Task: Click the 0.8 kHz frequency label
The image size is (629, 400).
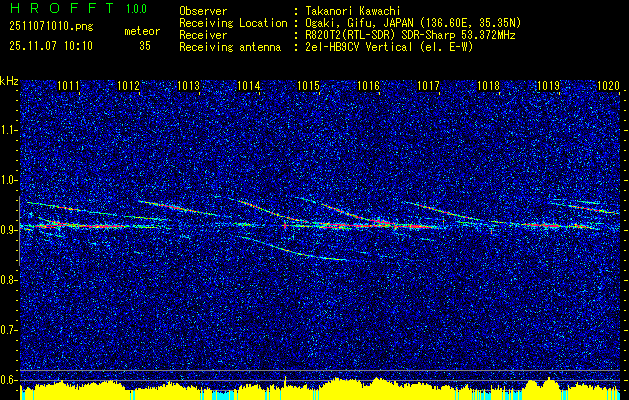Action: (8, 280)
